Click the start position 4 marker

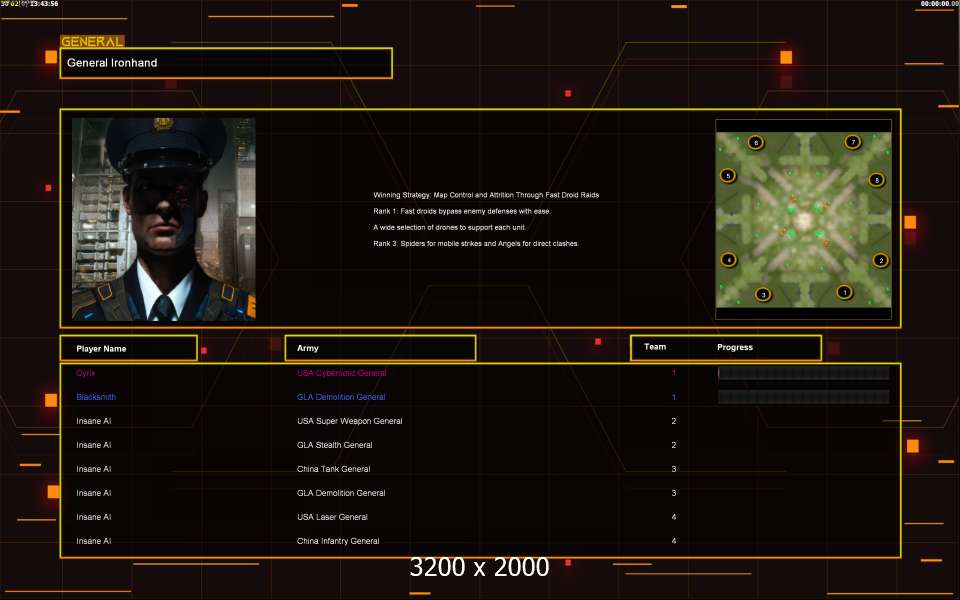729,260
